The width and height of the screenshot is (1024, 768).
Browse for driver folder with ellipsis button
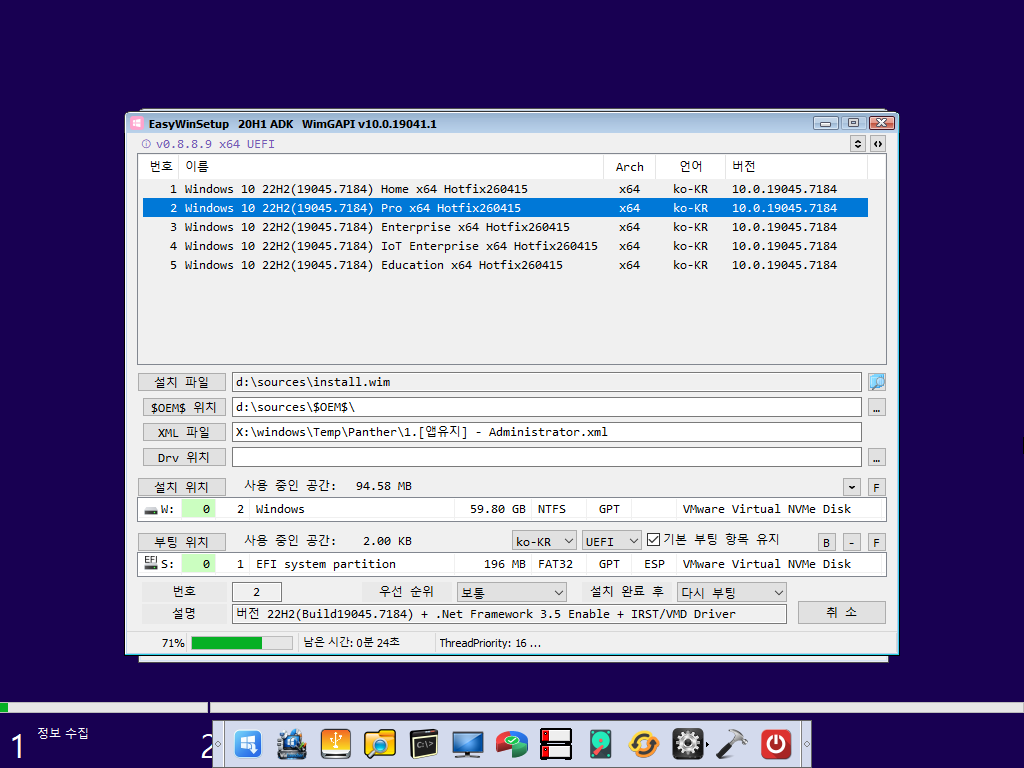[x=876, y=458]
